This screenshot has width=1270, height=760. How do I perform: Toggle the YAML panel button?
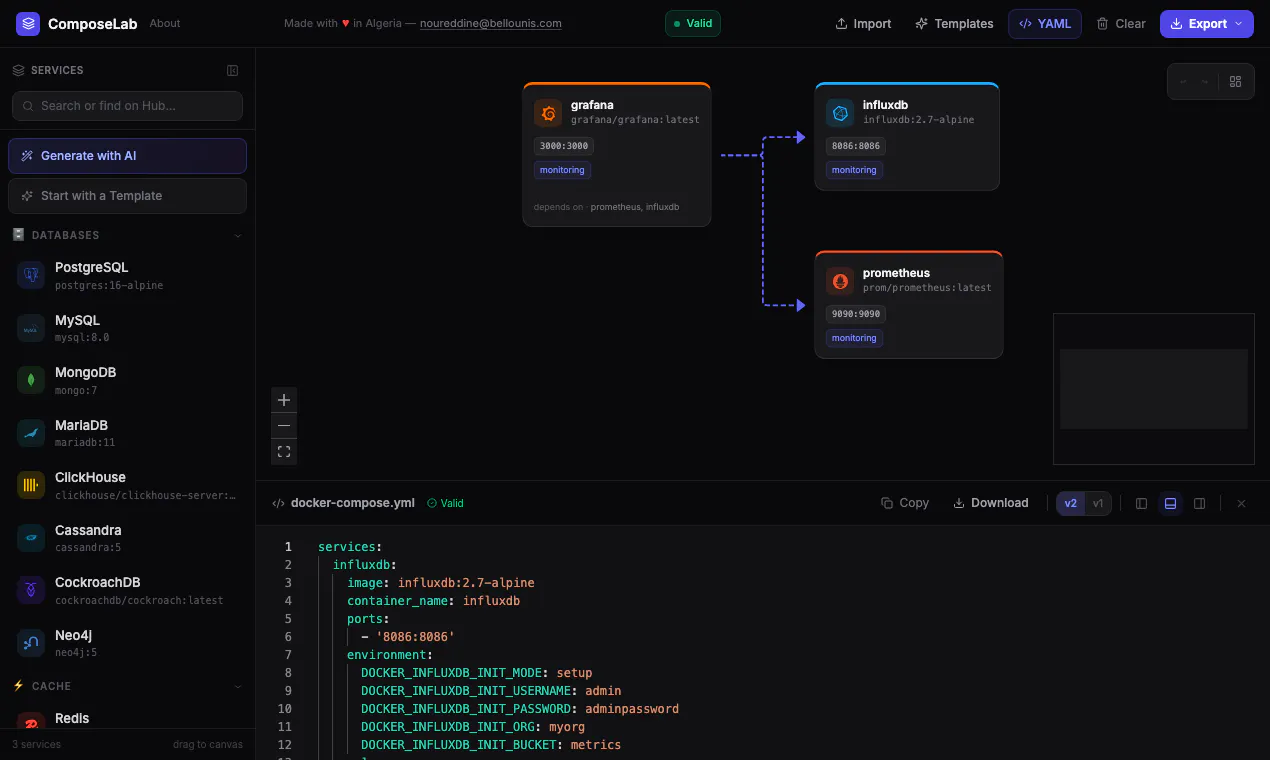click(x=1044, y=23)
